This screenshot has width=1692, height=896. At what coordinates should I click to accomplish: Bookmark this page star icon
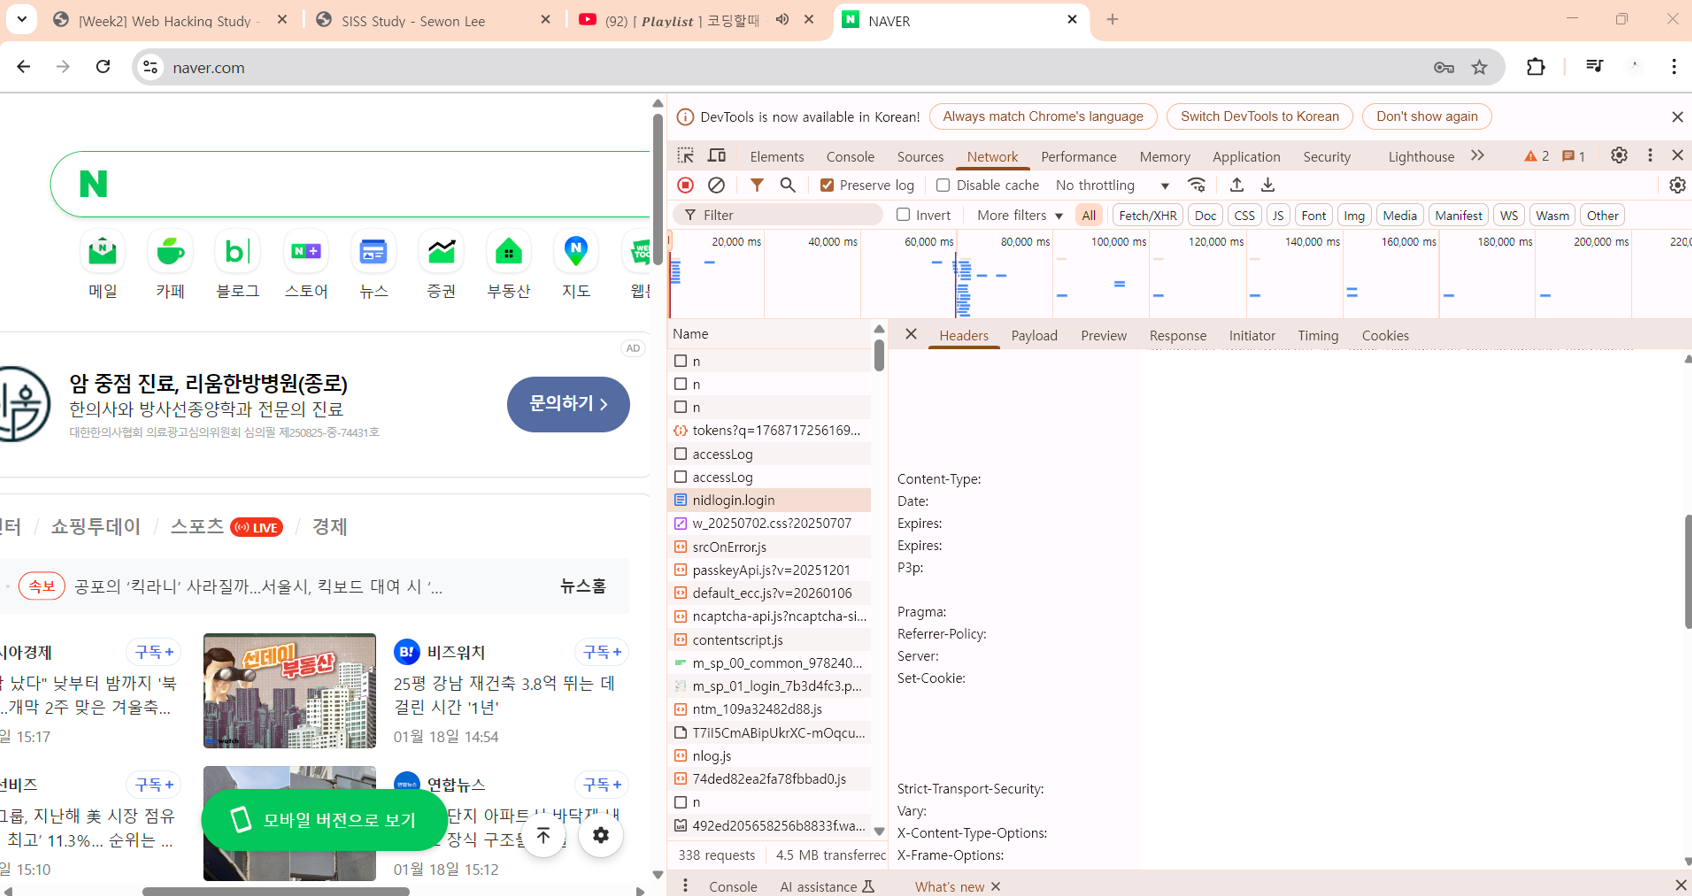coord(1479,67)
